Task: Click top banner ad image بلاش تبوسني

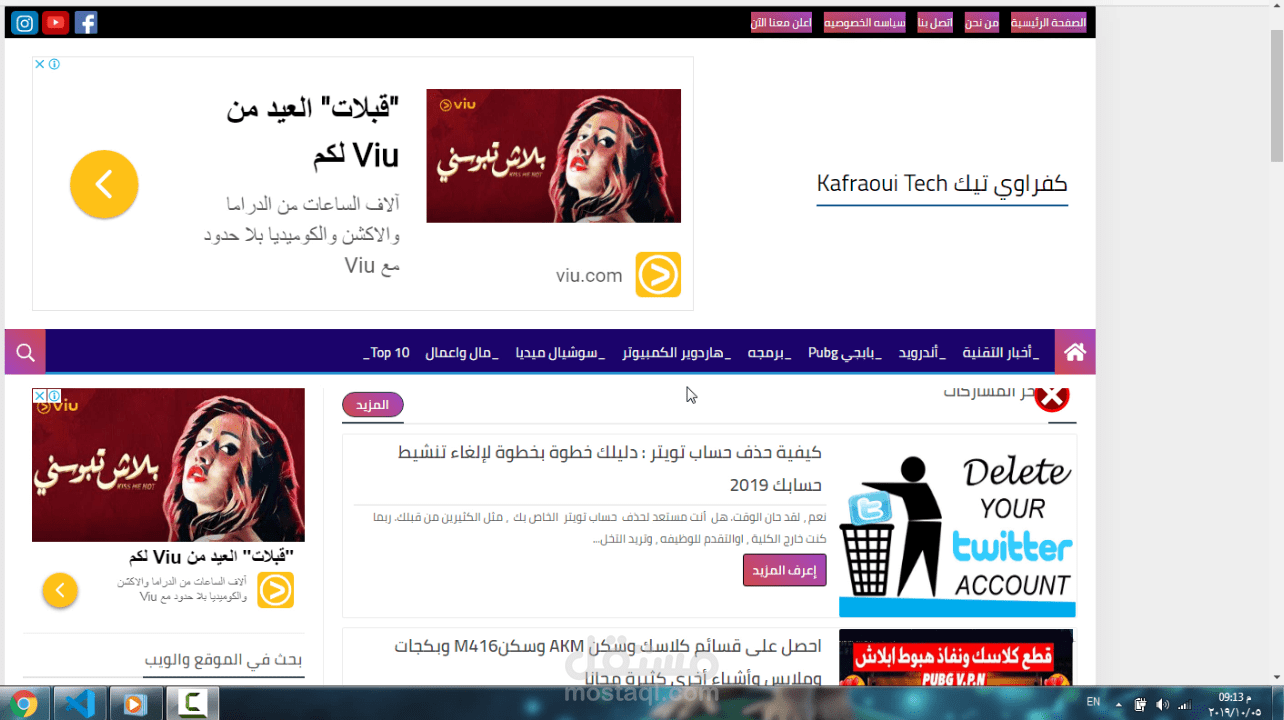Action: [x=554, y=156]
